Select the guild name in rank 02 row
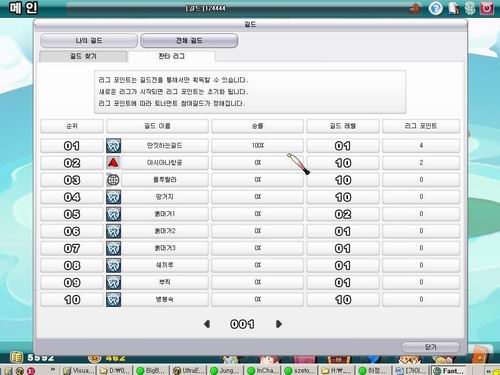Viewport: 500px width, 375px height. click(164, 163)
